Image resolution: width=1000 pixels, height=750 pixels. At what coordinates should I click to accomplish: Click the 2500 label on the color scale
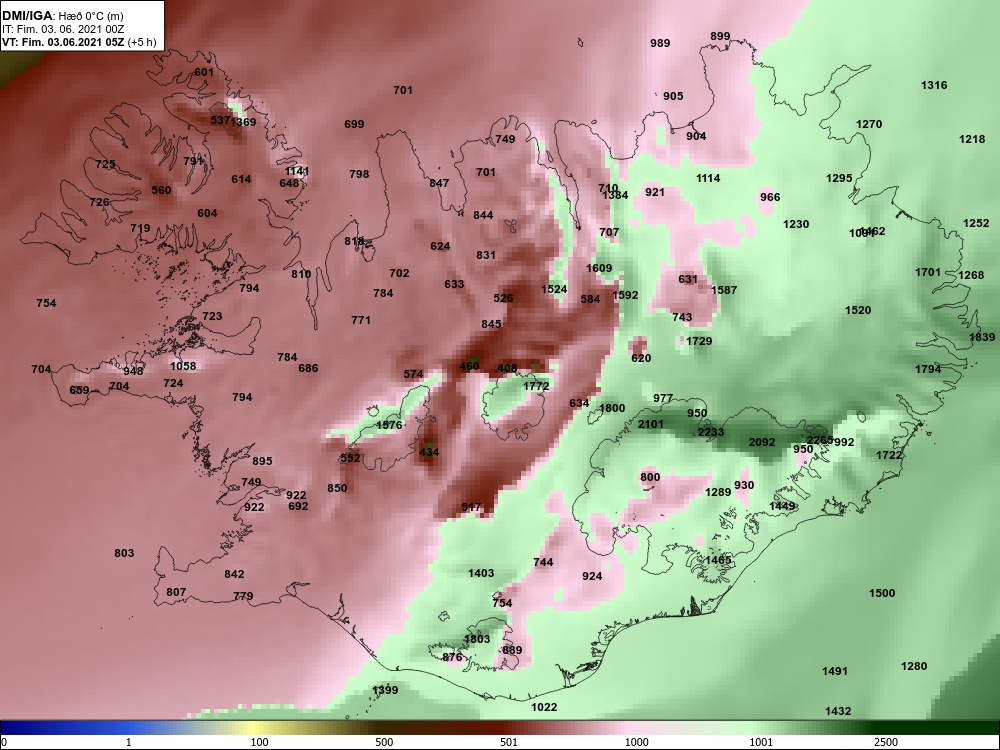(x=886, y=742)
